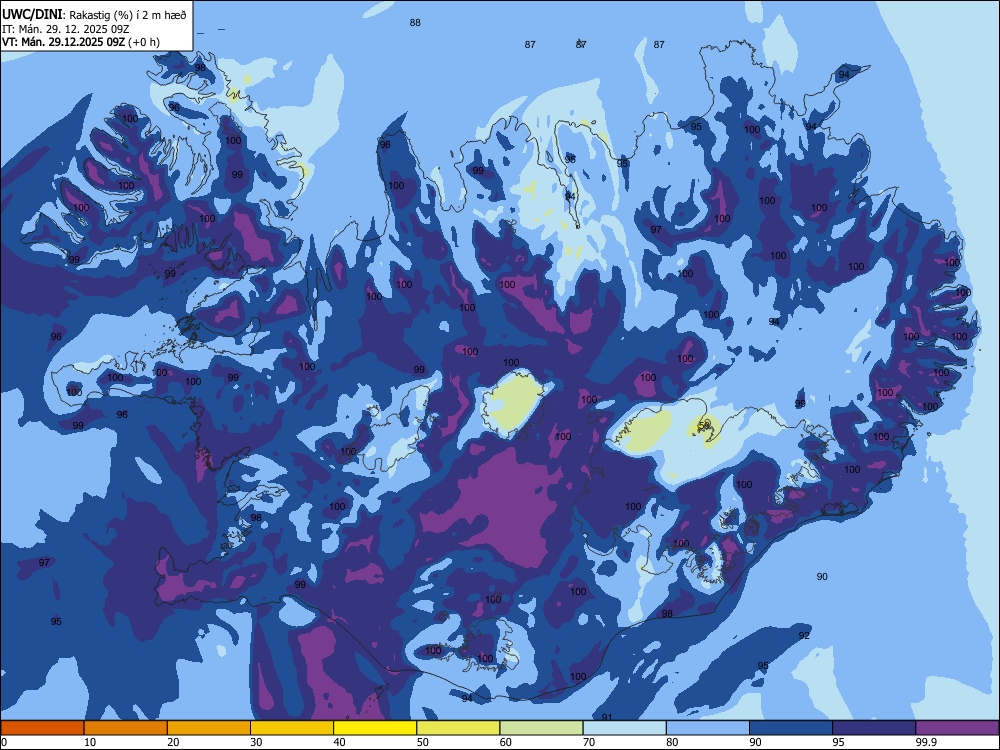Click the '88' humidity value on the map

(415, 22)
